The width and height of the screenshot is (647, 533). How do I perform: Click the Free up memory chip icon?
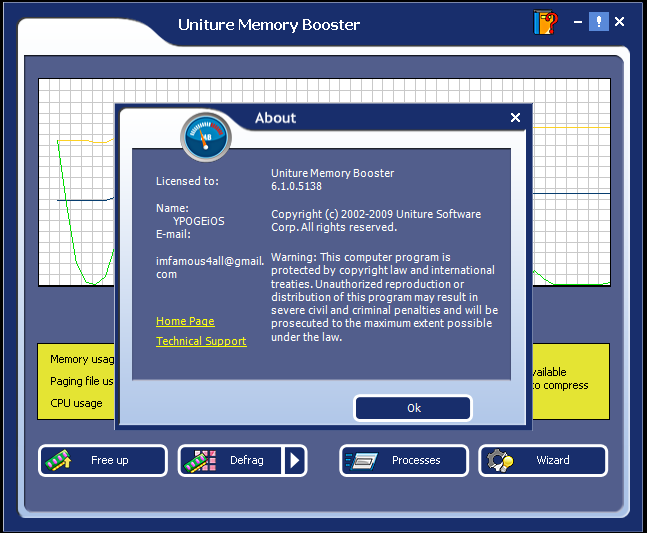pyautogui.click(x=58, y=460)
